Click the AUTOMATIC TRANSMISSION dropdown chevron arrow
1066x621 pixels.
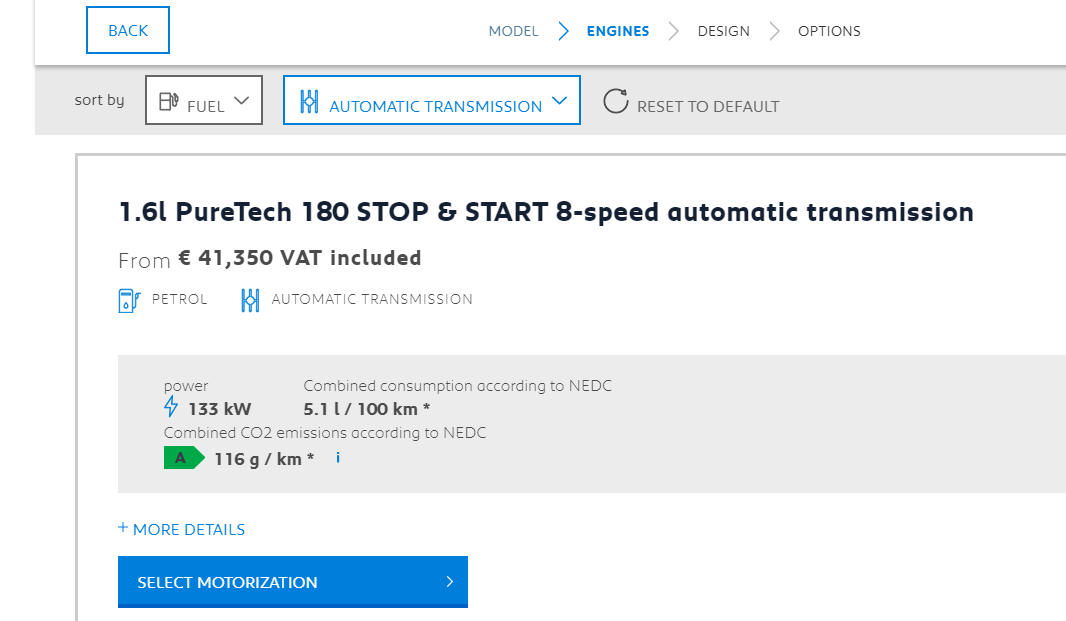[x=560, y=101]
